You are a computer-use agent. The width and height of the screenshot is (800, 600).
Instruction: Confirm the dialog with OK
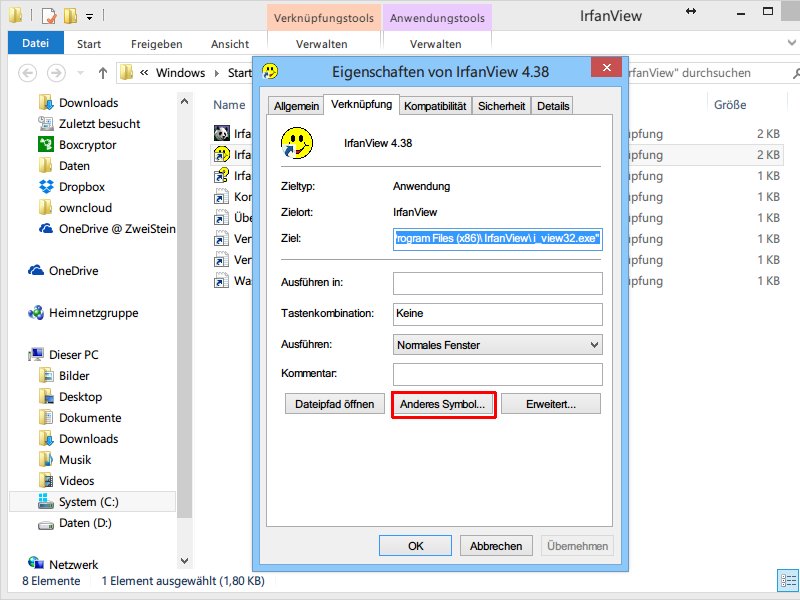pos(415,546)
